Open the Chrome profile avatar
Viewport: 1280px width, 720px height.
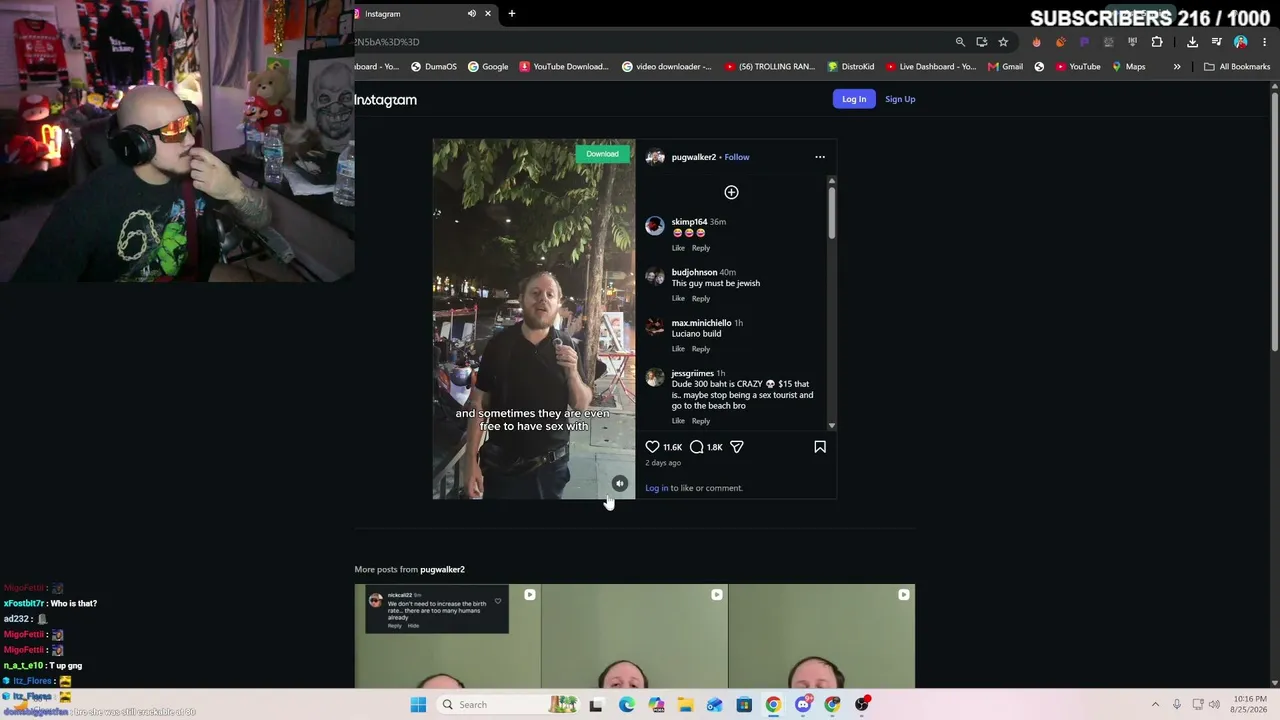1240,42
